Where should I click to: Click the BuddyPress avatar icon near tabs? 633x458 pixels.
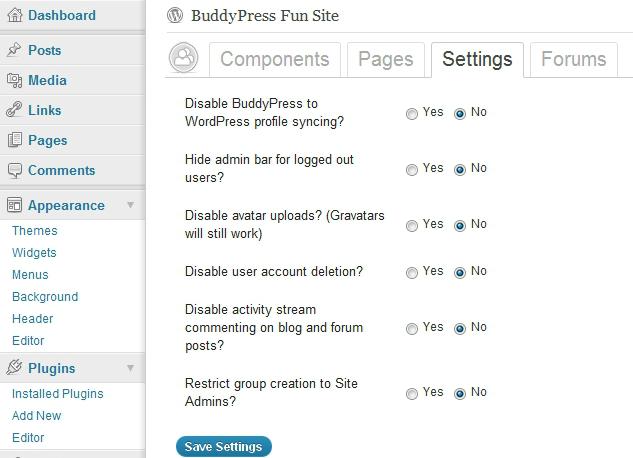(184, 58)
